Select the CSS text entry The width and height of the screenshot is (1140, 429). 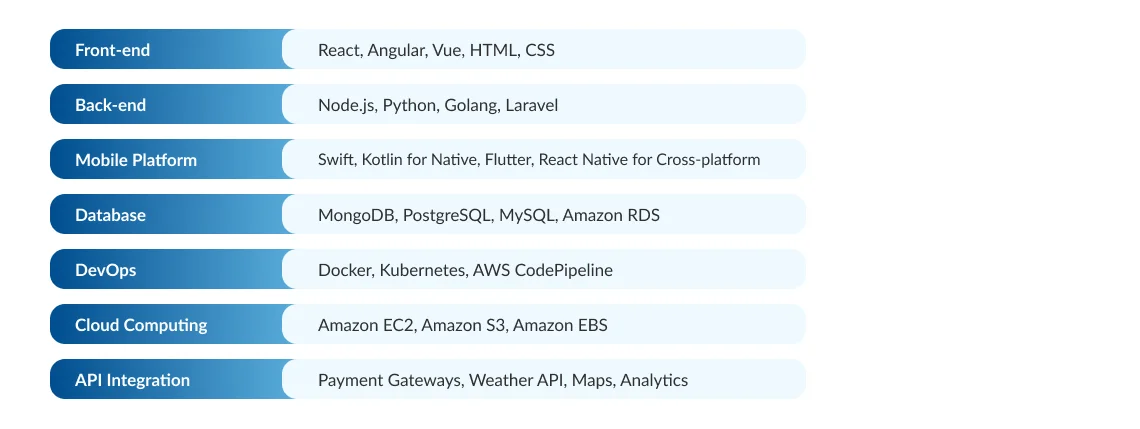click(x=539, y=50)
